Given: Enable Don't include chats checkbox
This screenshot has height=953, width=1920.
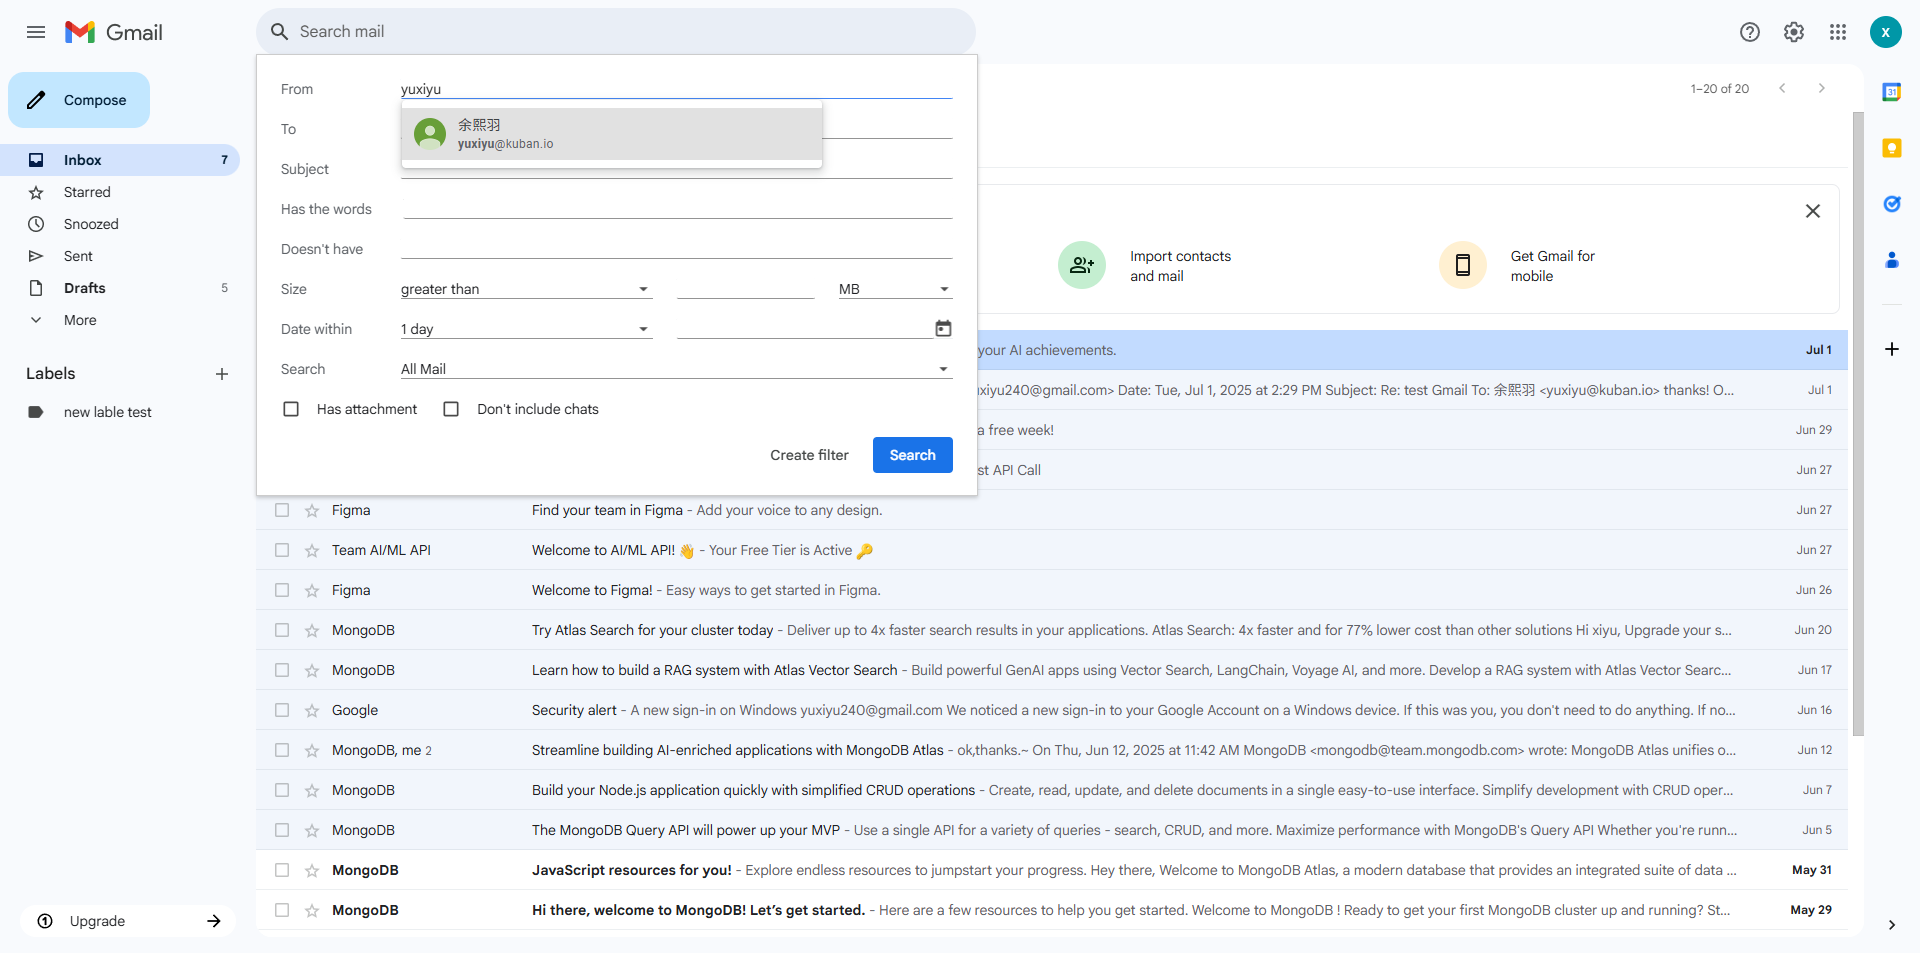Looking at the screenshot, I should (x=451, y=409).
